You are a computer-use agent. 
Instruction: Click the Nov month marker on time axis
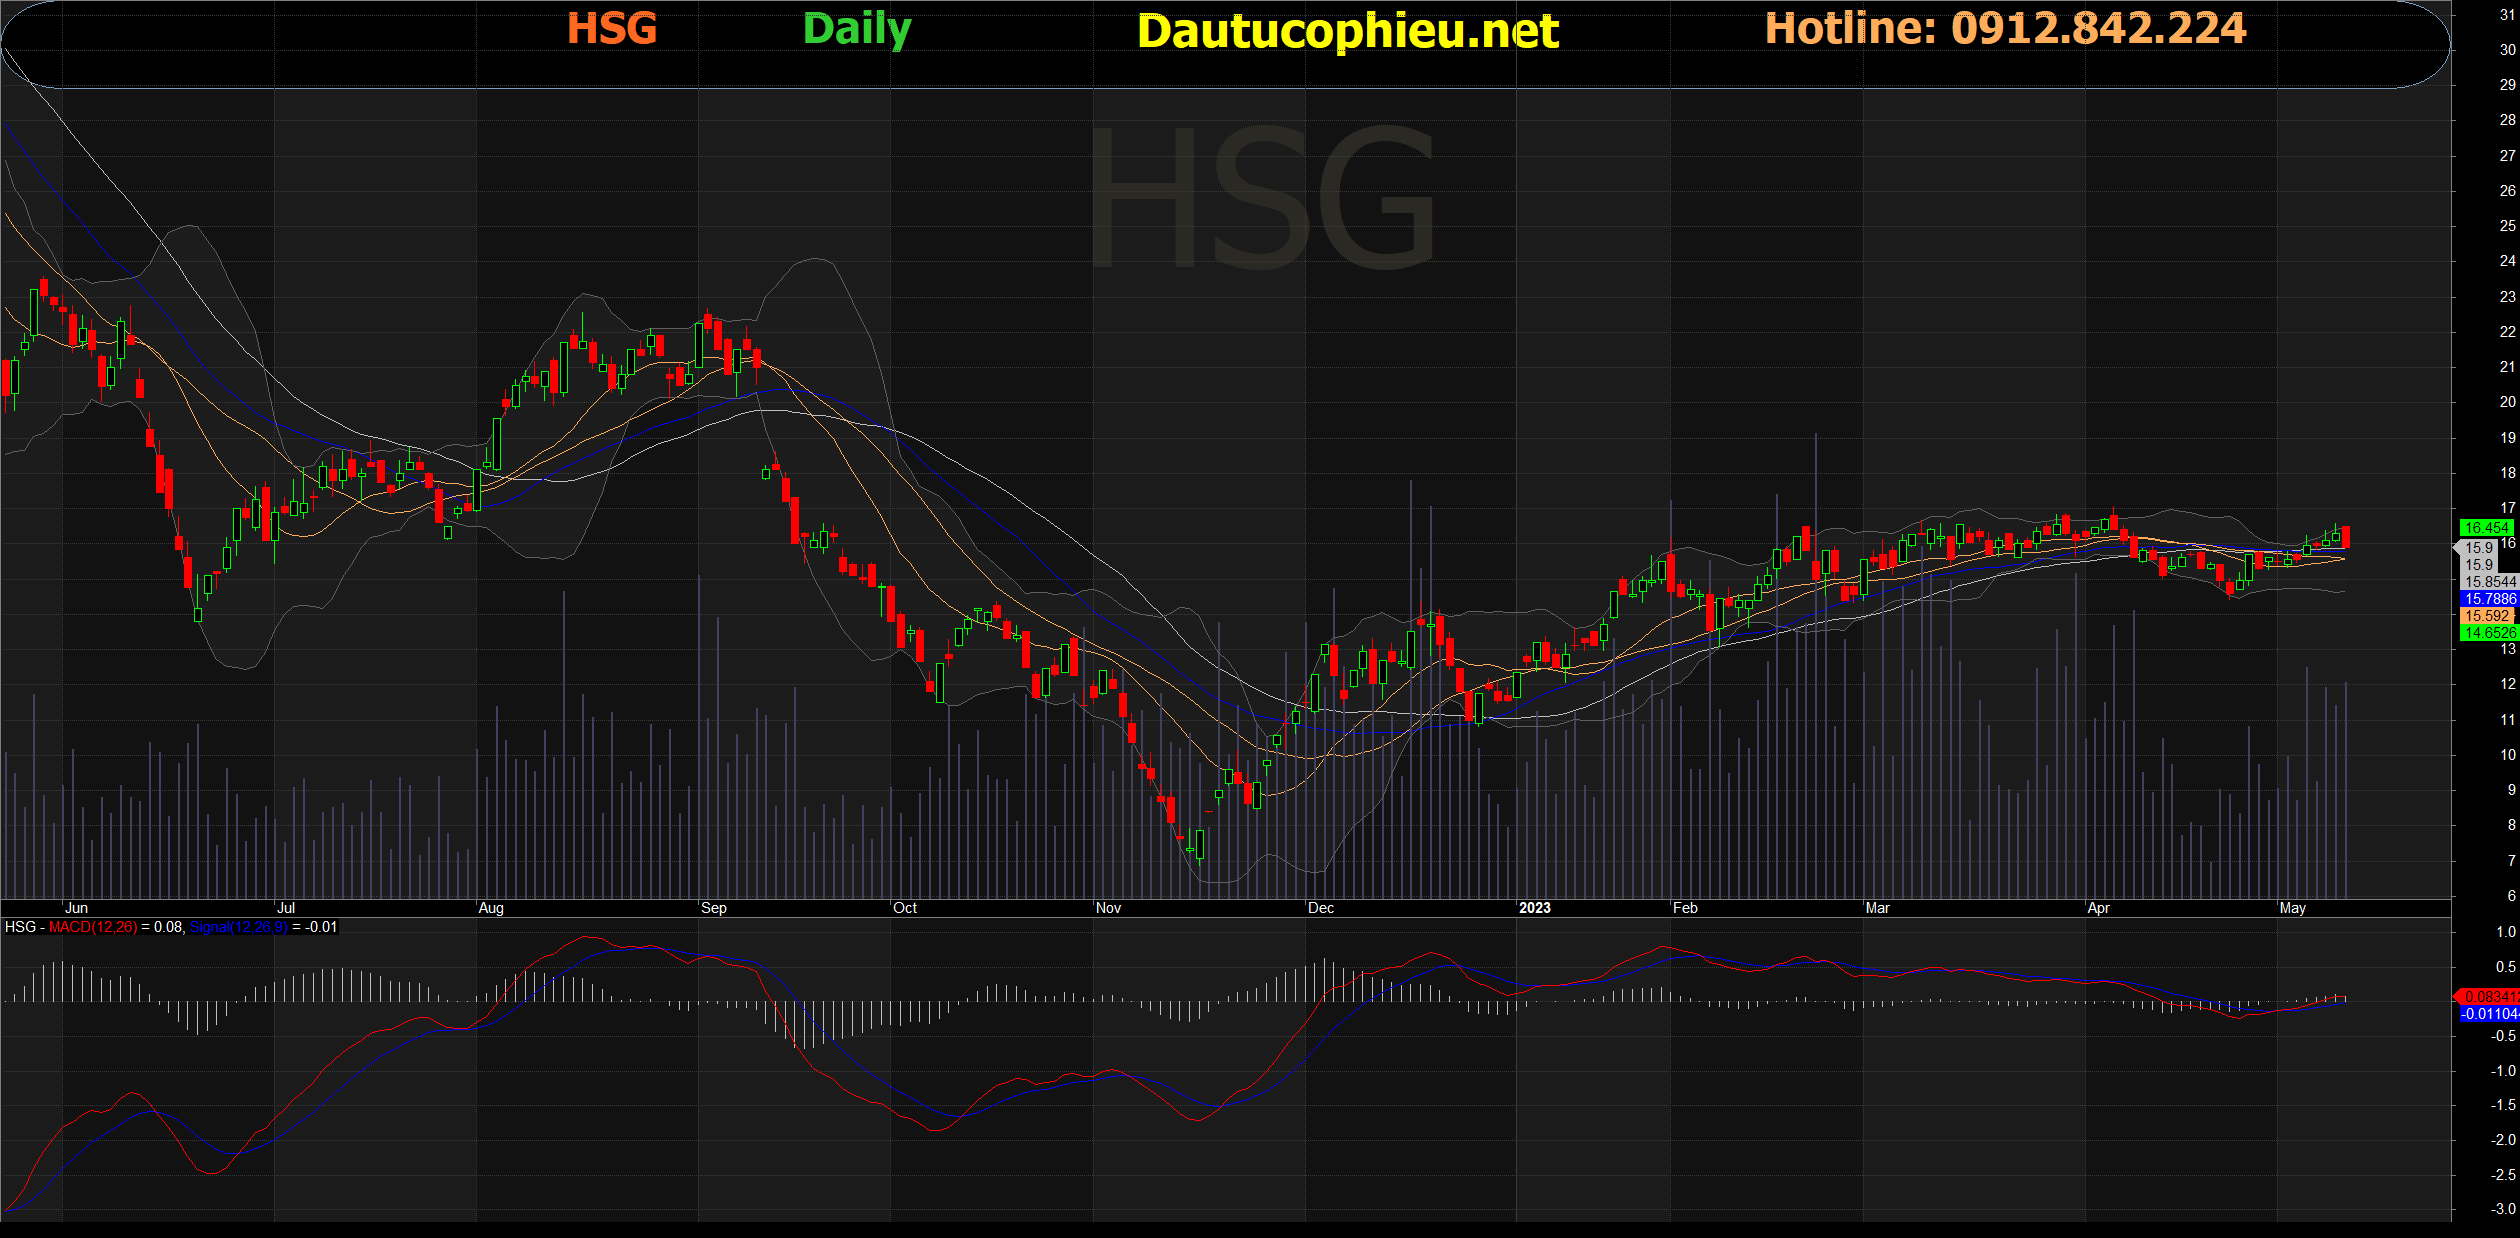pyautogui.click(x=1108, y=908)
